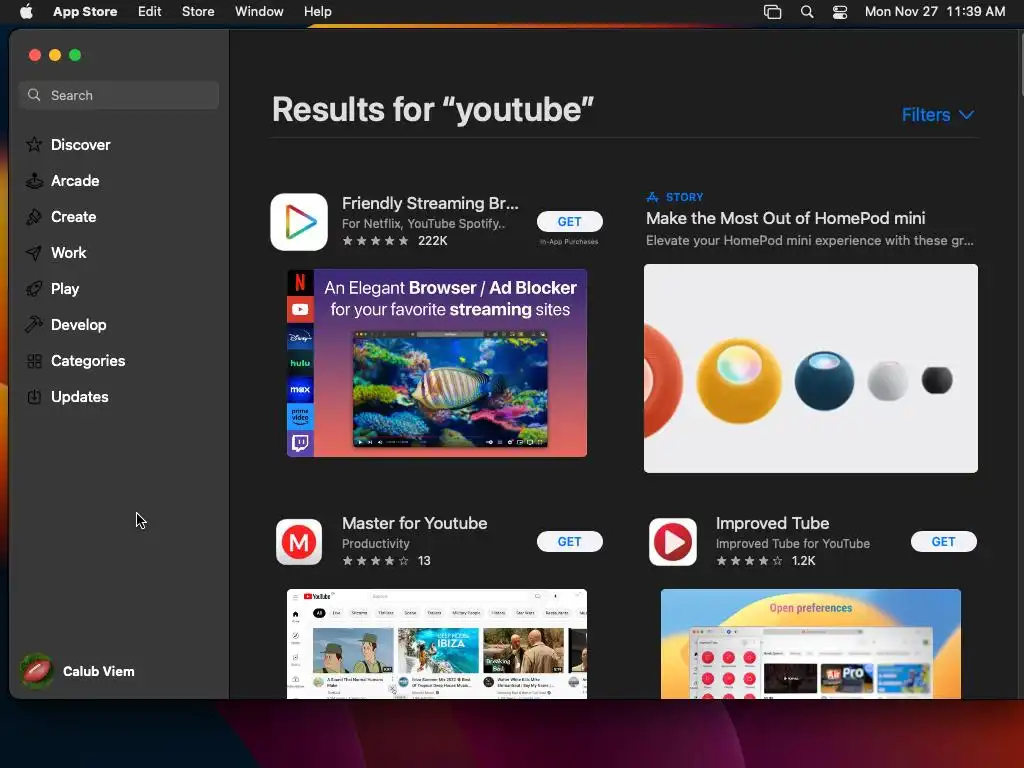Open Master for Youtube app icon
The image size is (1024, 768).
[x=299, y=542]
